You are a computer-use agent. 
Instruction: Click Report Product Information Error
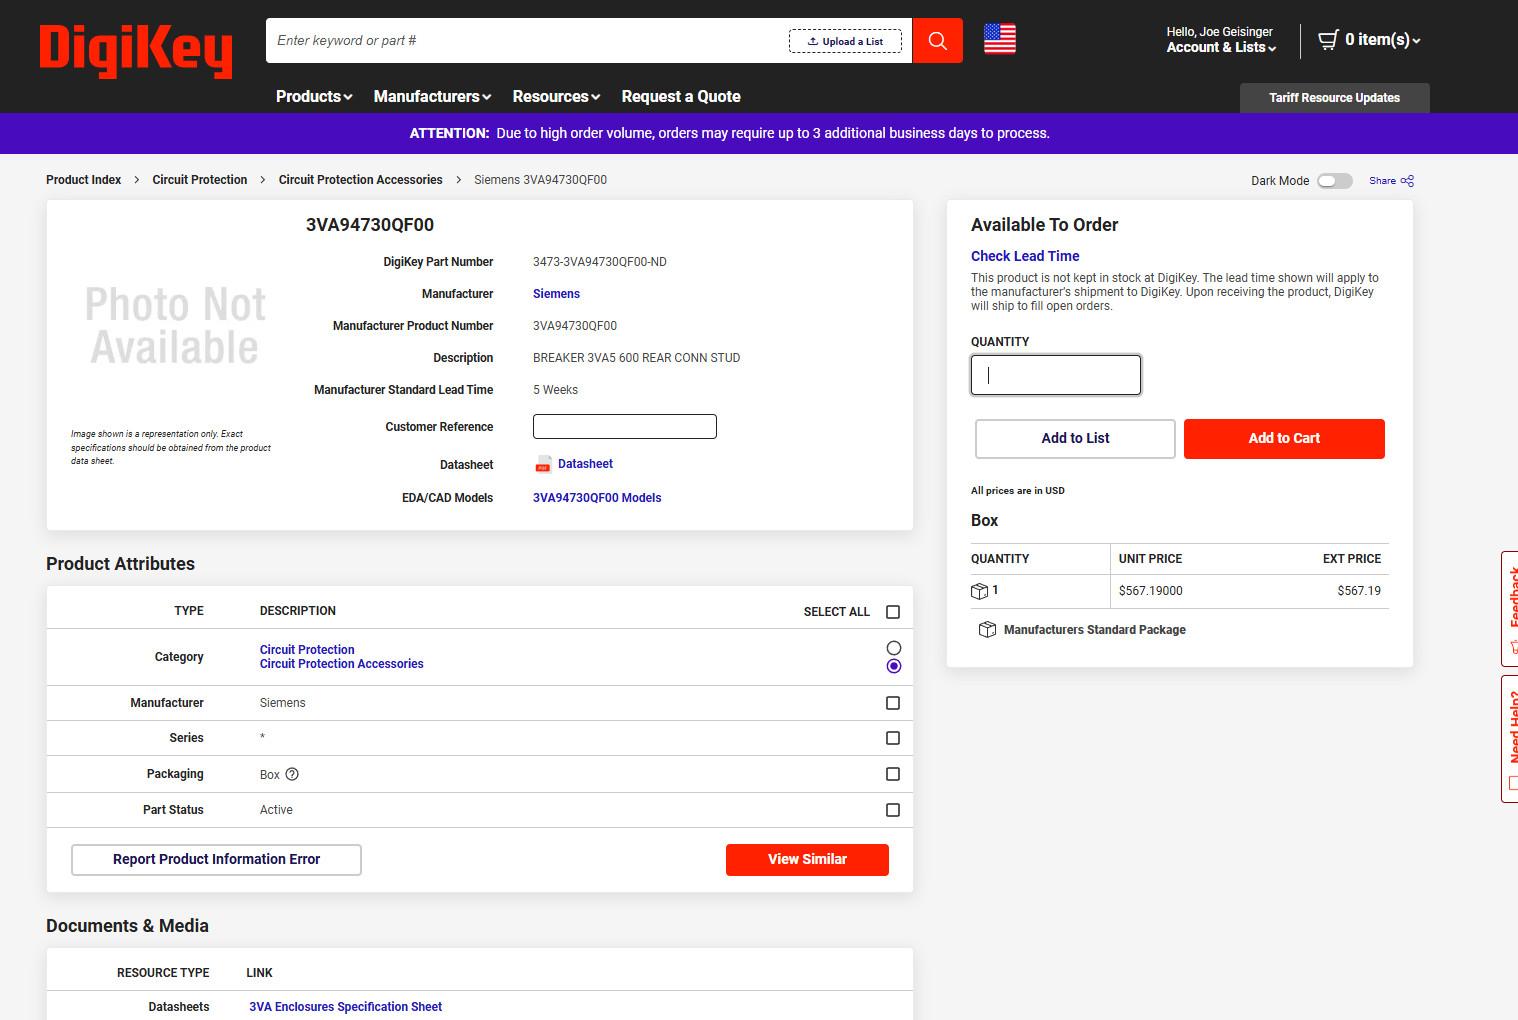tap(216, 860)
